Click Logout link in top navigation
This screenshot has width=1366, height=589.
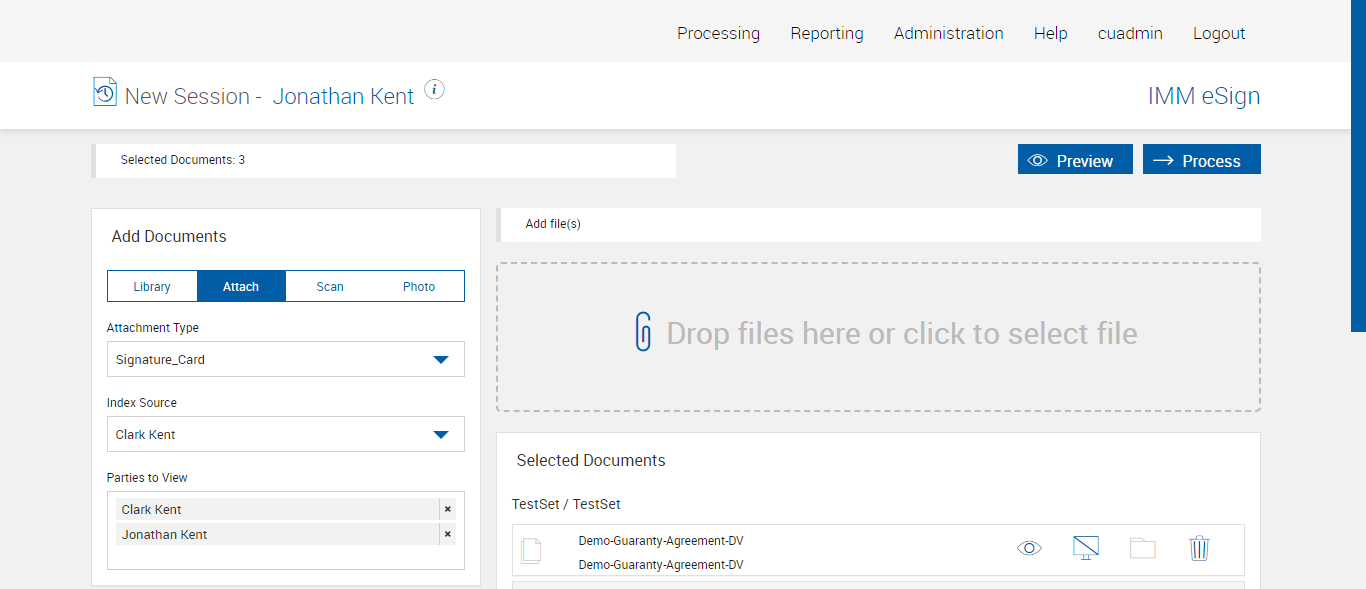[1218, 33]
